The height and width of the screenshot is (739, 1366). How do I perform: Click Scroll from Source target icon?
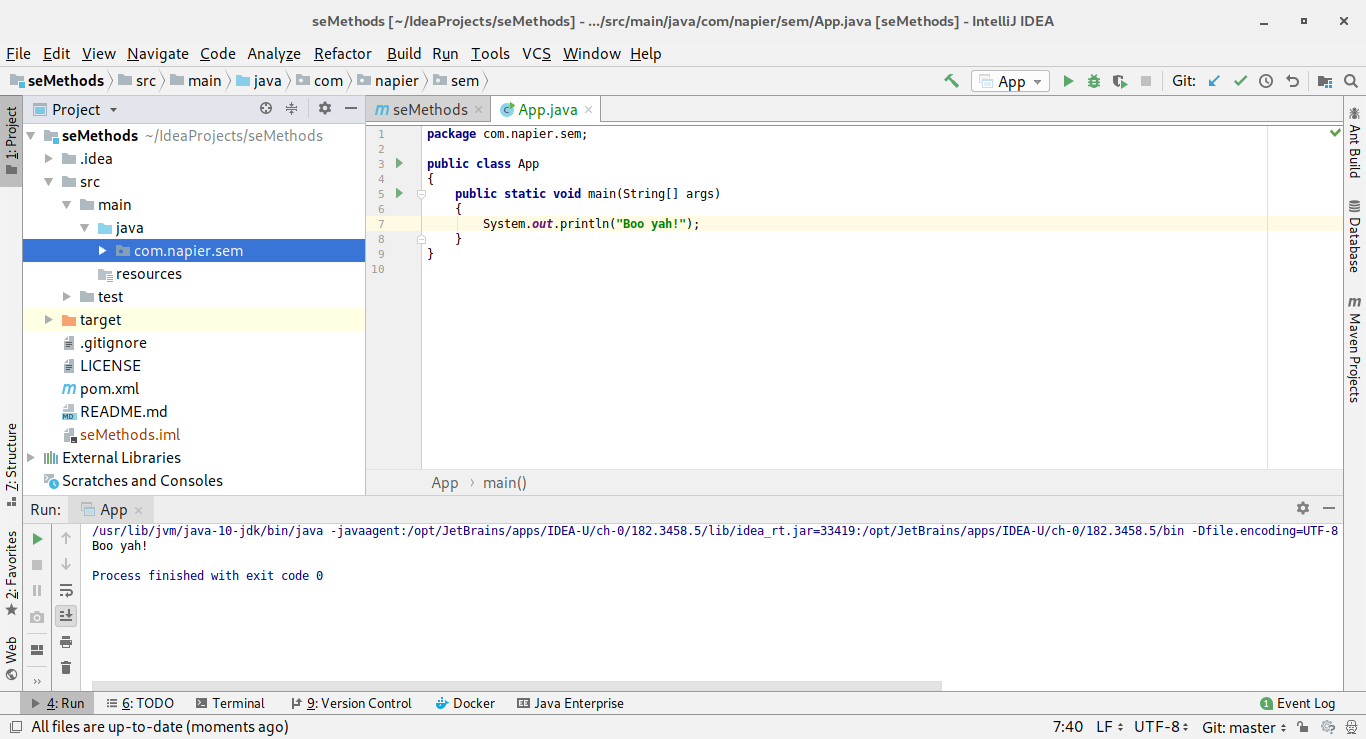(266, 109)
